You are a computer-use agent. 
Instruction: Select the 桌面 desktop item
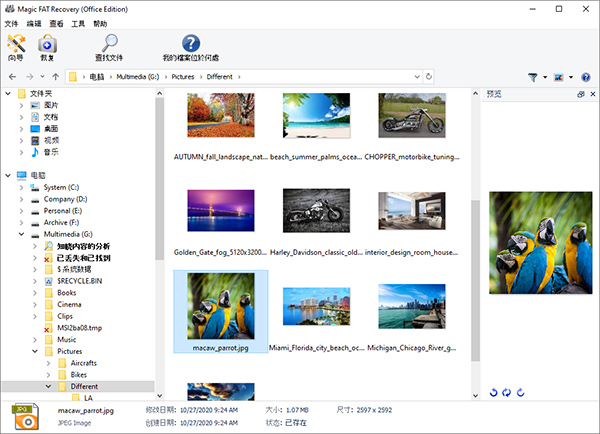[51, 129]
